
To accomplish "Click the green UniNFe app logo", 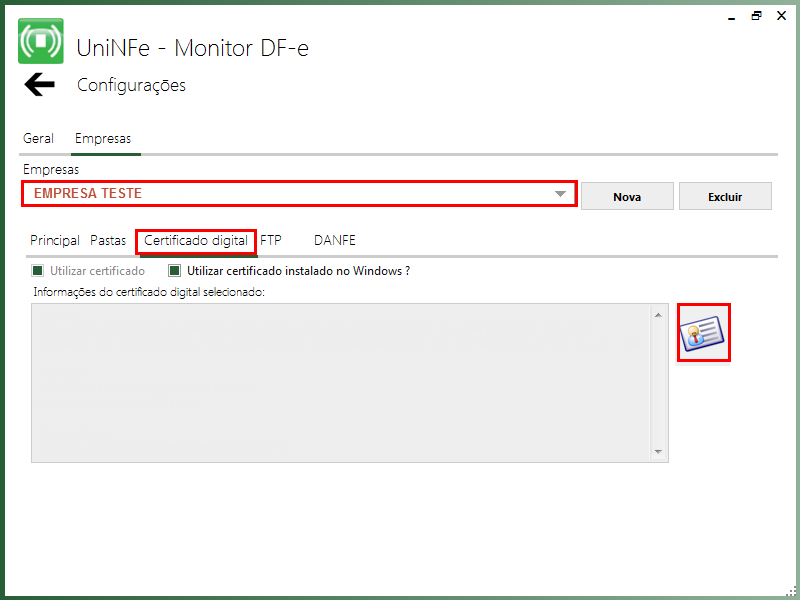I will point(41,41).
